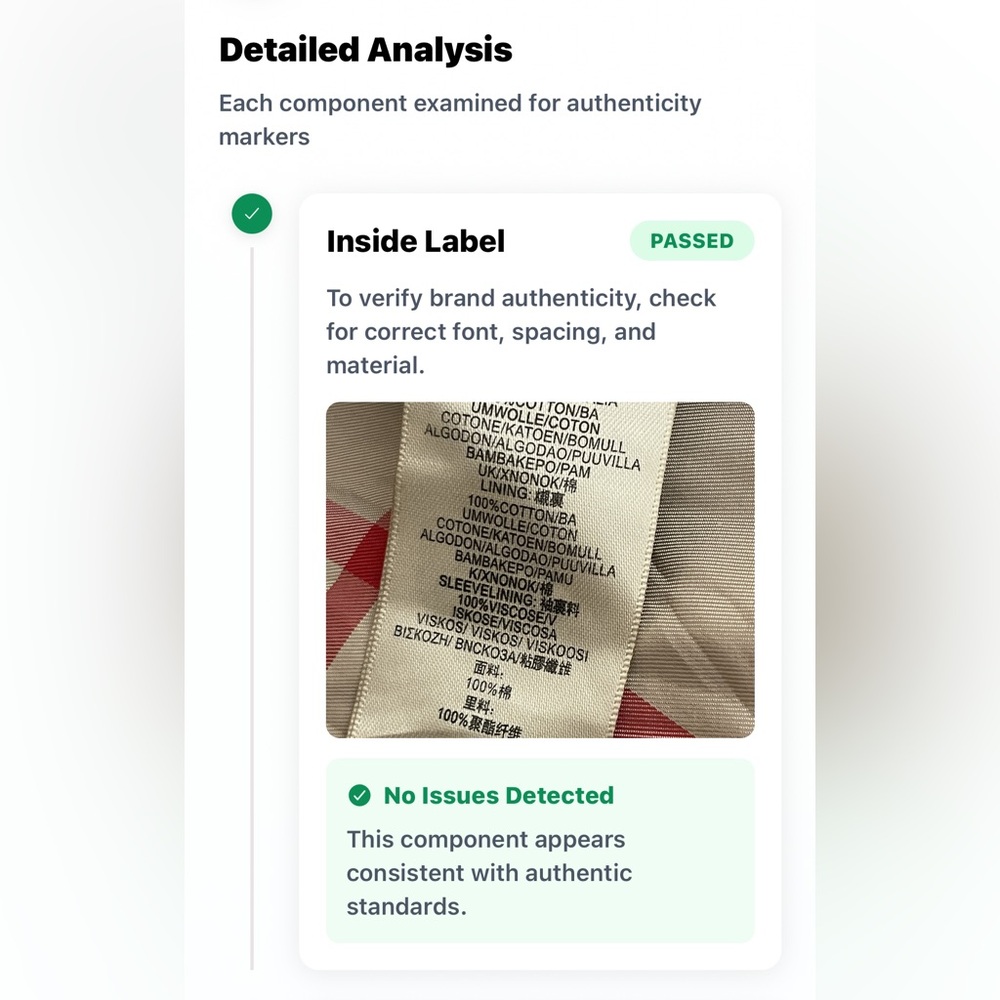Click the 100%棉 text on the label
This screenshot has width=1000, height=1000.
[x=487, y=688]
